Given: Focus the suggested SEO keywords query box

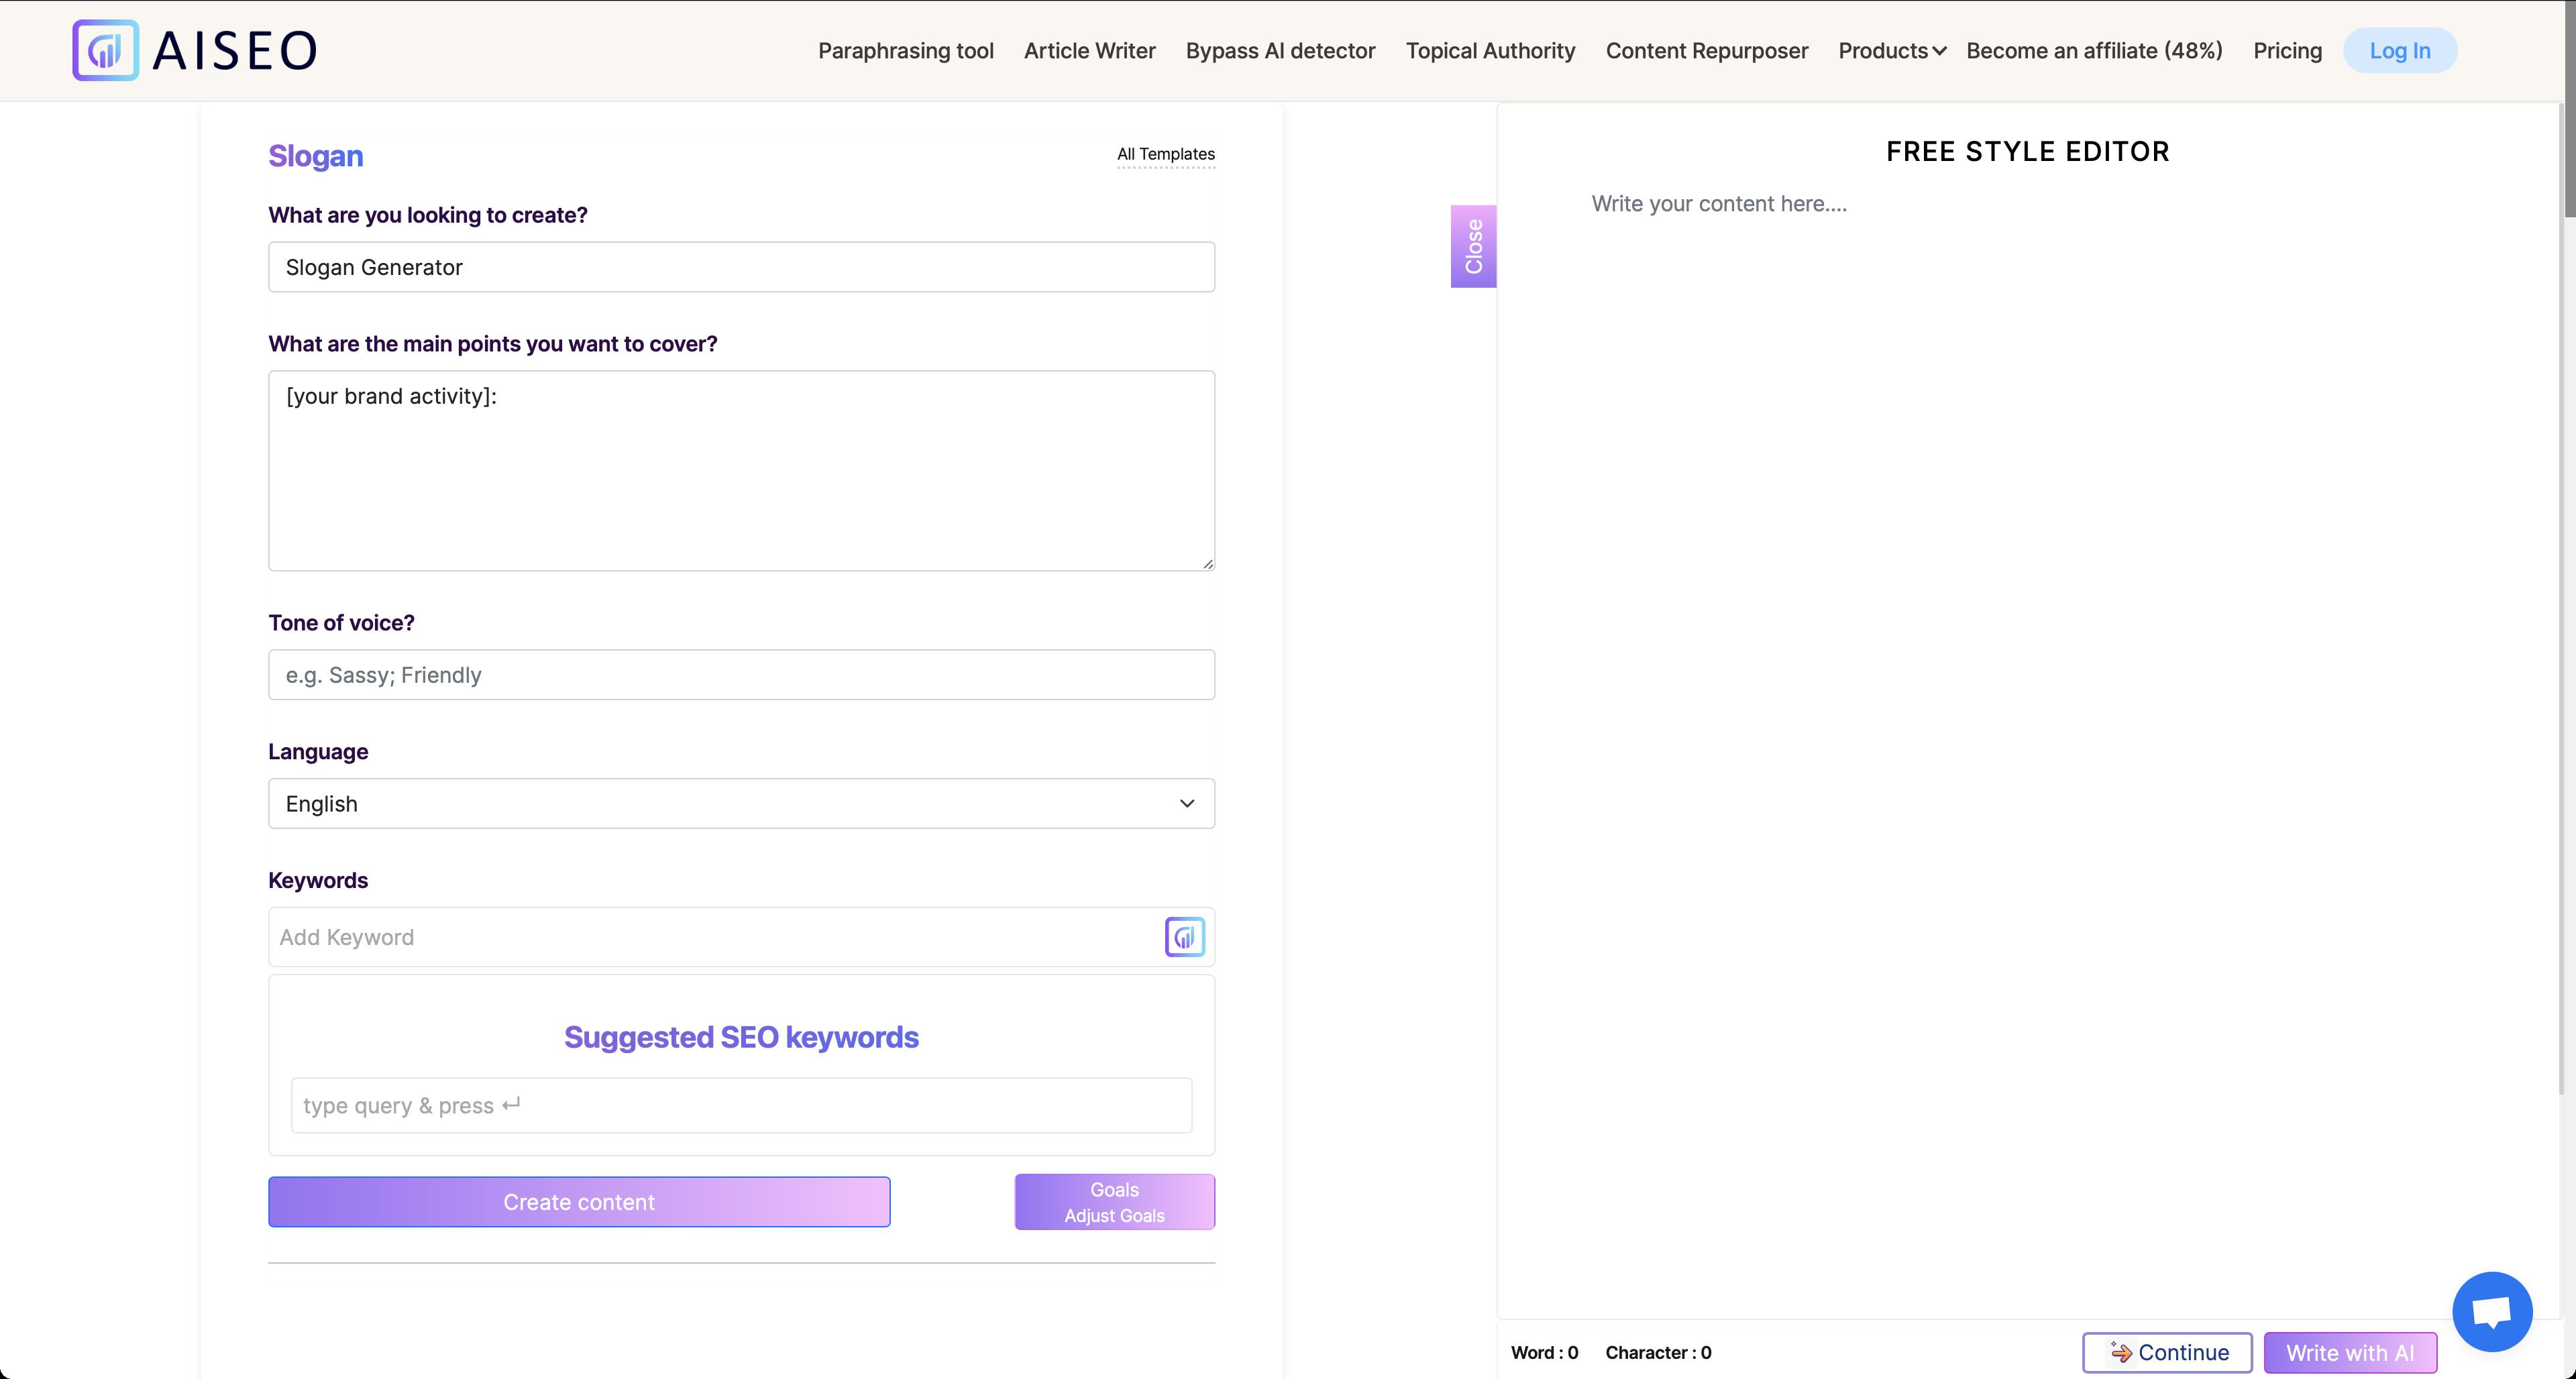Looking at the screenshot, I should pyautogui.click(x=741, y=1105).
